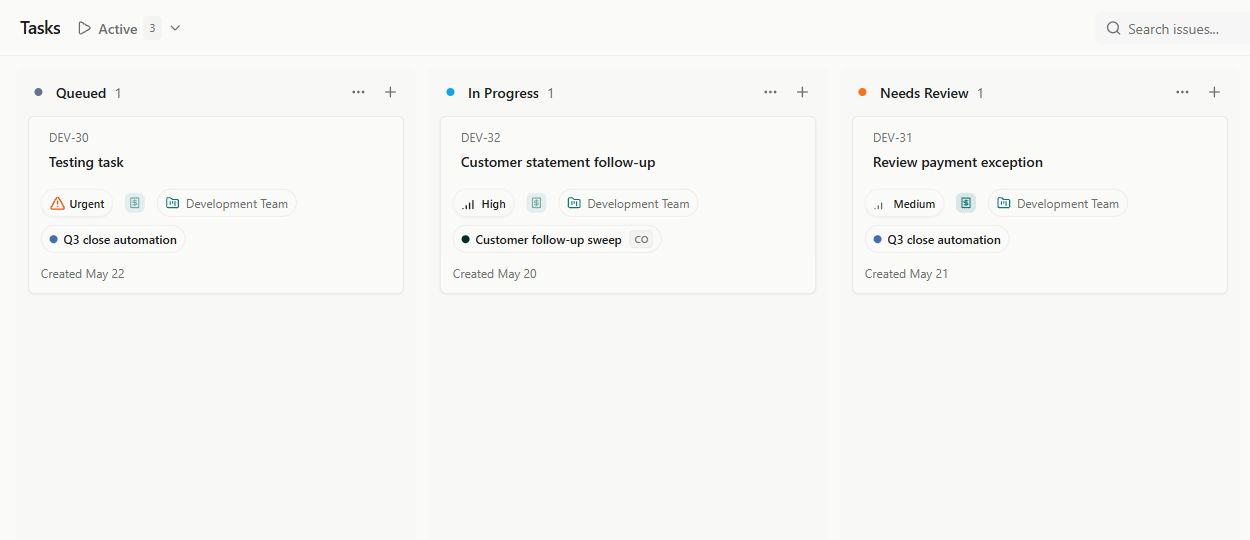Image resolution: width=1250 pixels, height=540 pixels.
Task: Click the DEV-31 issue ID
Action: coord(893,138)
